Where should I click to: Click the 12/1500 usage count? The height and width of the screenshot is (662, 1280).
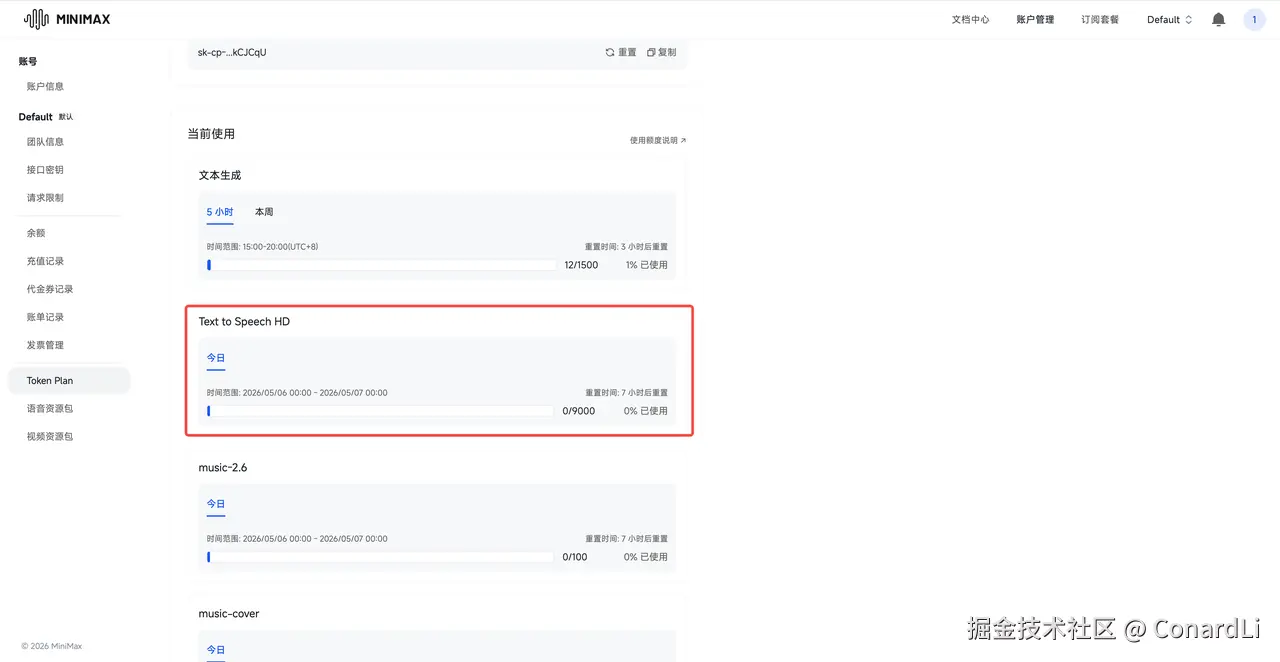click(x=581, y=265)
